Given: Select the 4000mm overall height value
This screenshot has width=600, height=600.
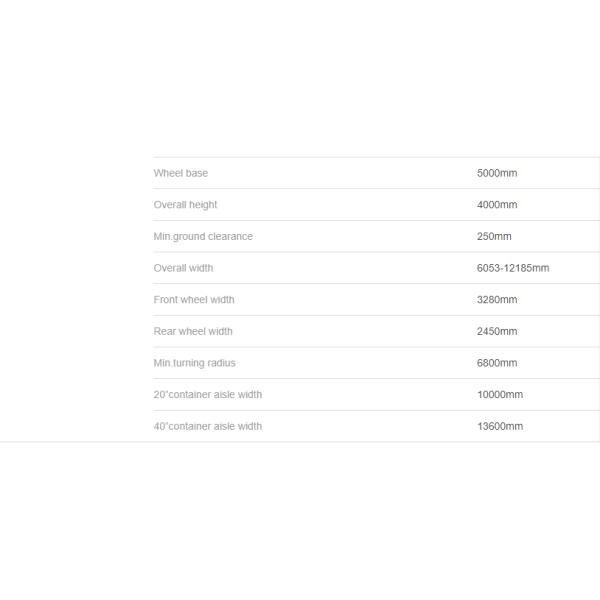Looking at the screenshot, I should point(497,205).
